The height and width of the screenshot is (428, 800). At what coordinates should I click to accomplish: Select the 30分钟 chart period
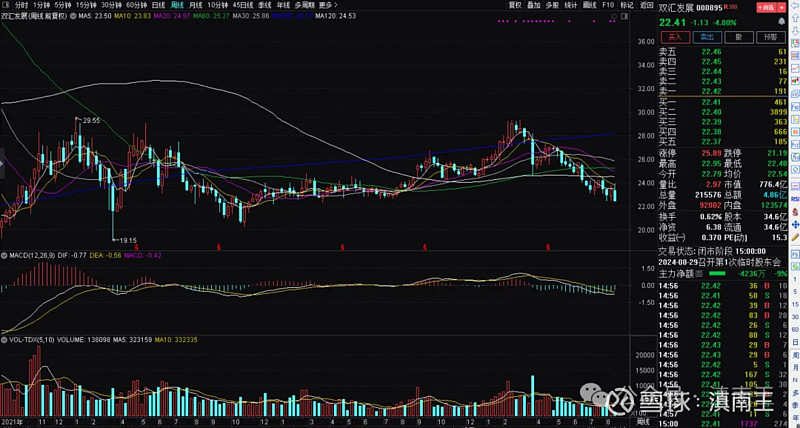[x=111, y=5]
